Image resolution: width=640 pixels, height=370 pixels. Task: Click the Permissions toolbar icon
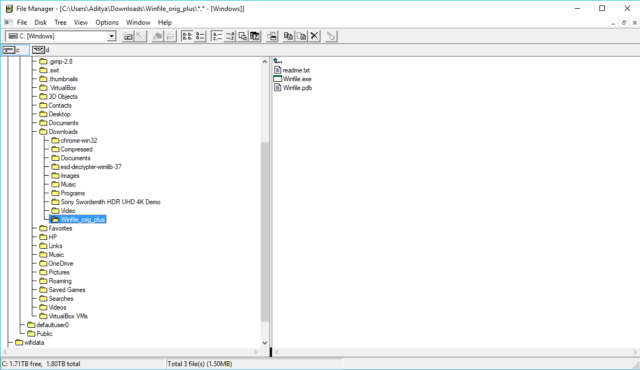(x=331, y=36)
